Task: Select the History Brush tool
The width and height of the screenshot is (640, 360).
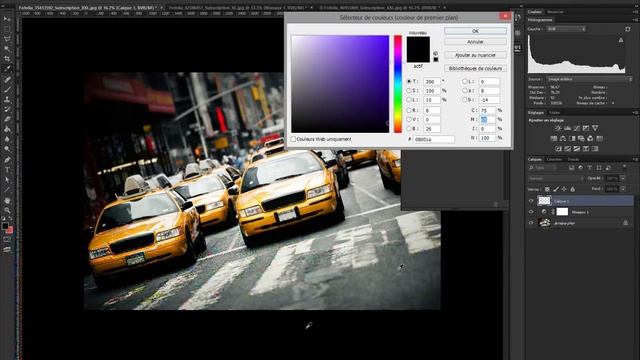Action: point(7,109)
